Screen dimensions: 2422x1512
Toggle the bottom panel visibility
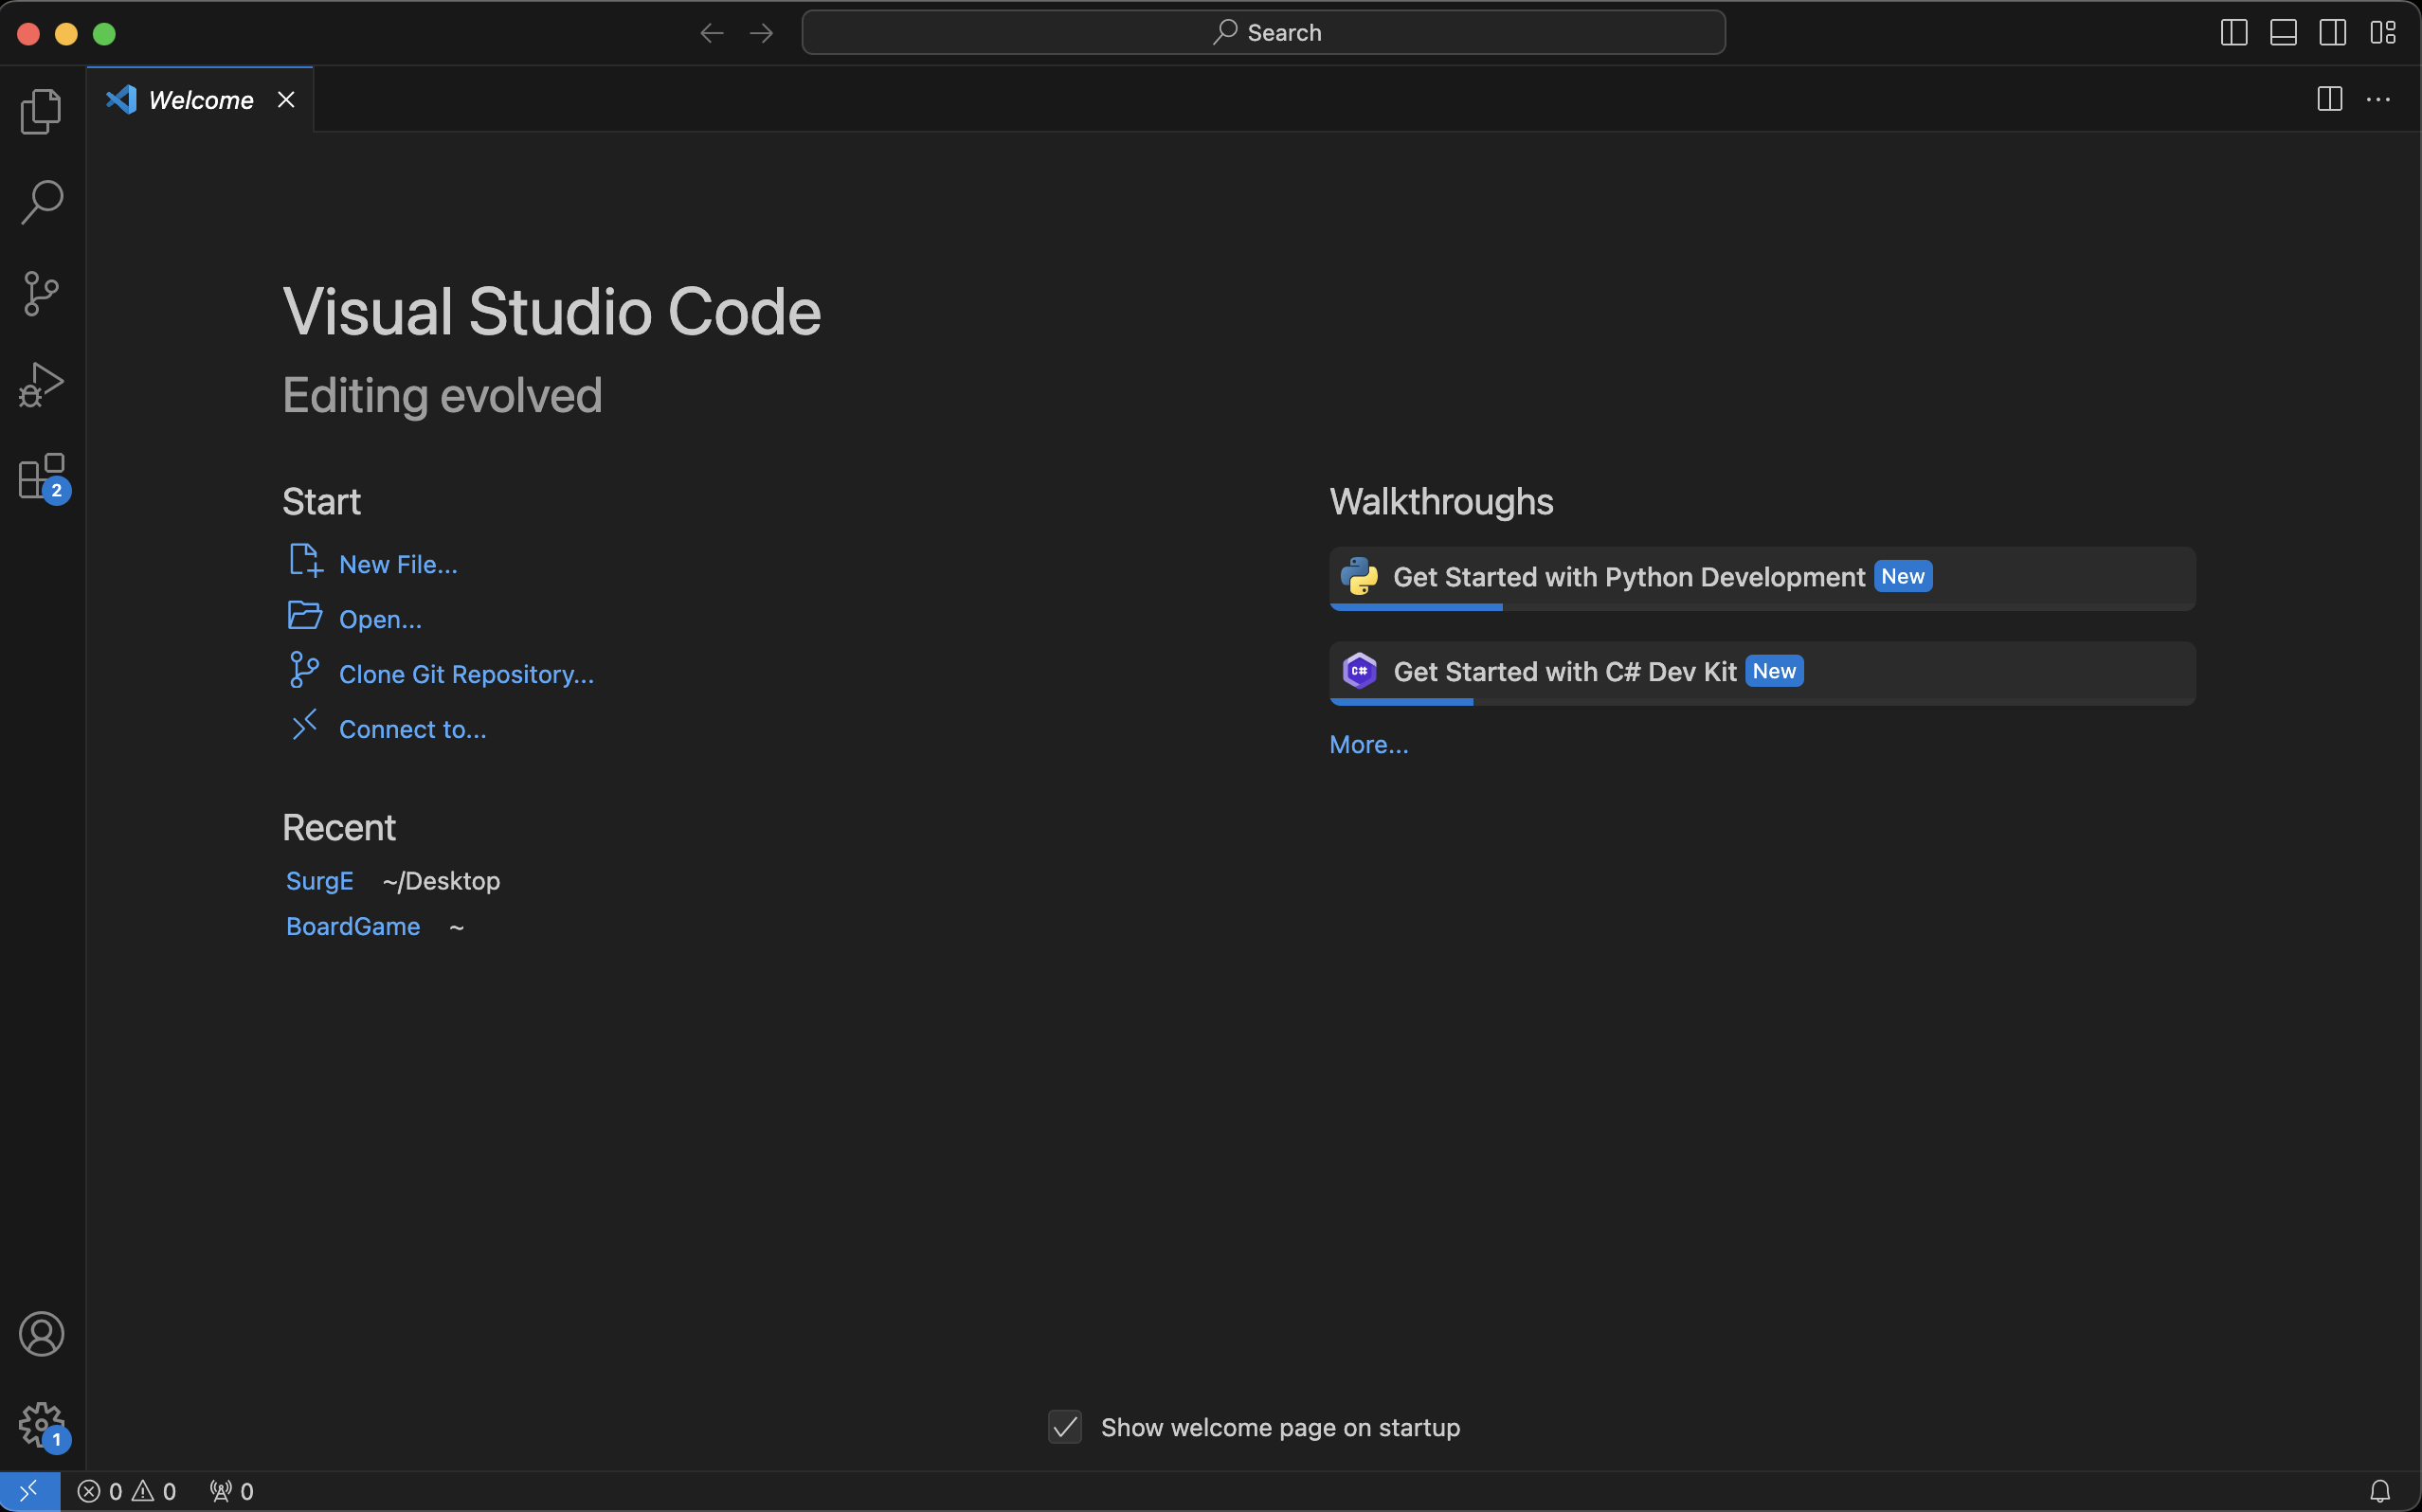coord(2283,33)
